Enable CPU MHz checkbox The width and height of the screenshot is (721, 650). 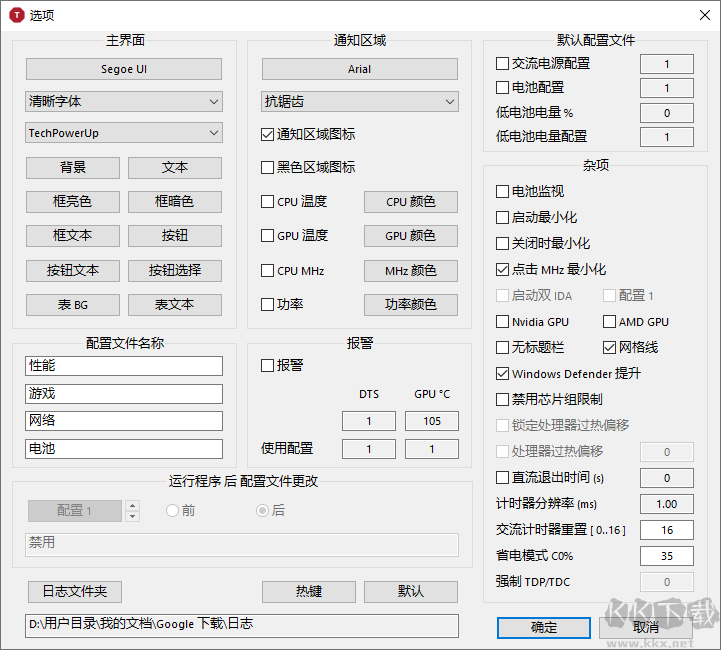point(267,270)
